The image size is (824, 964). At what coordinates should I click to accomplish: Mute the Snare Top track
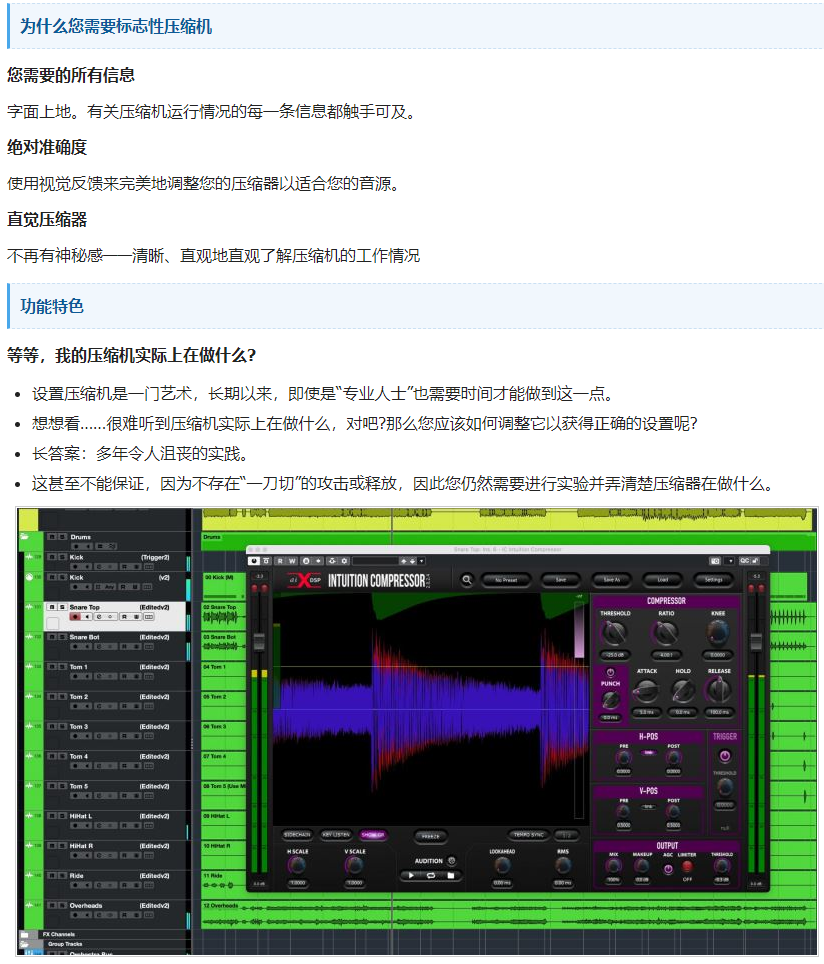[x=52, y=607]
